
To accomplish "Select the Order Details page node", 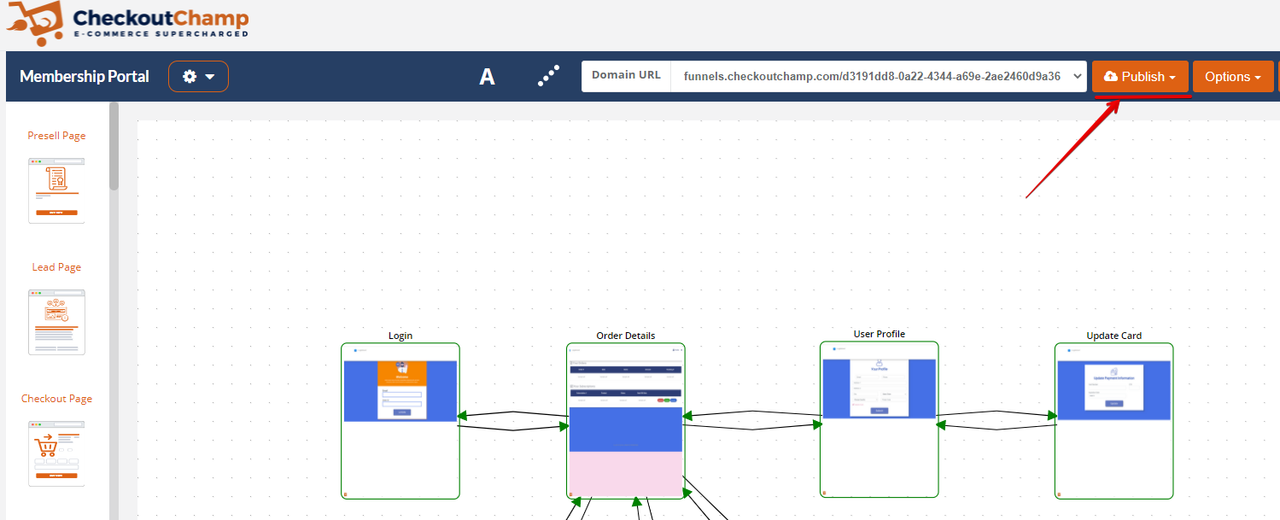I will tap(625, 420).
